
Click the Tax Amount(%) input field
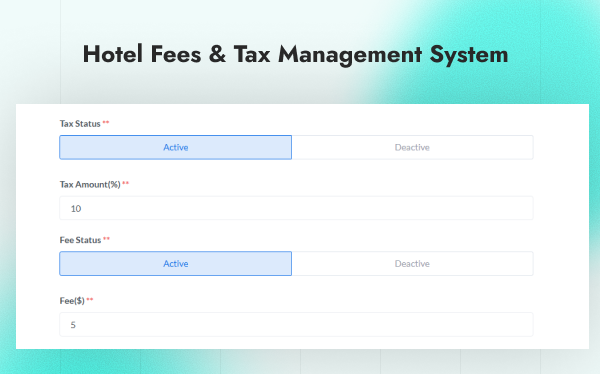[x=296, y=208]
